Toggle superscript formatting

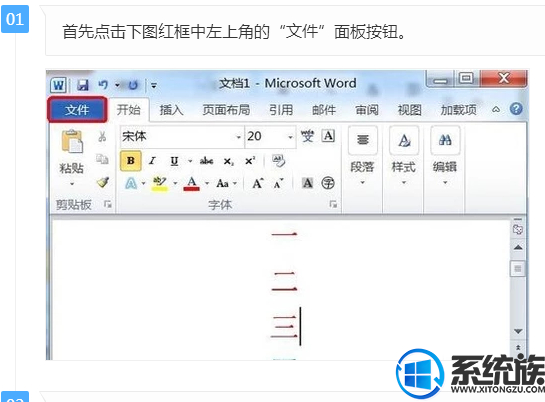[x=250, y=161]
